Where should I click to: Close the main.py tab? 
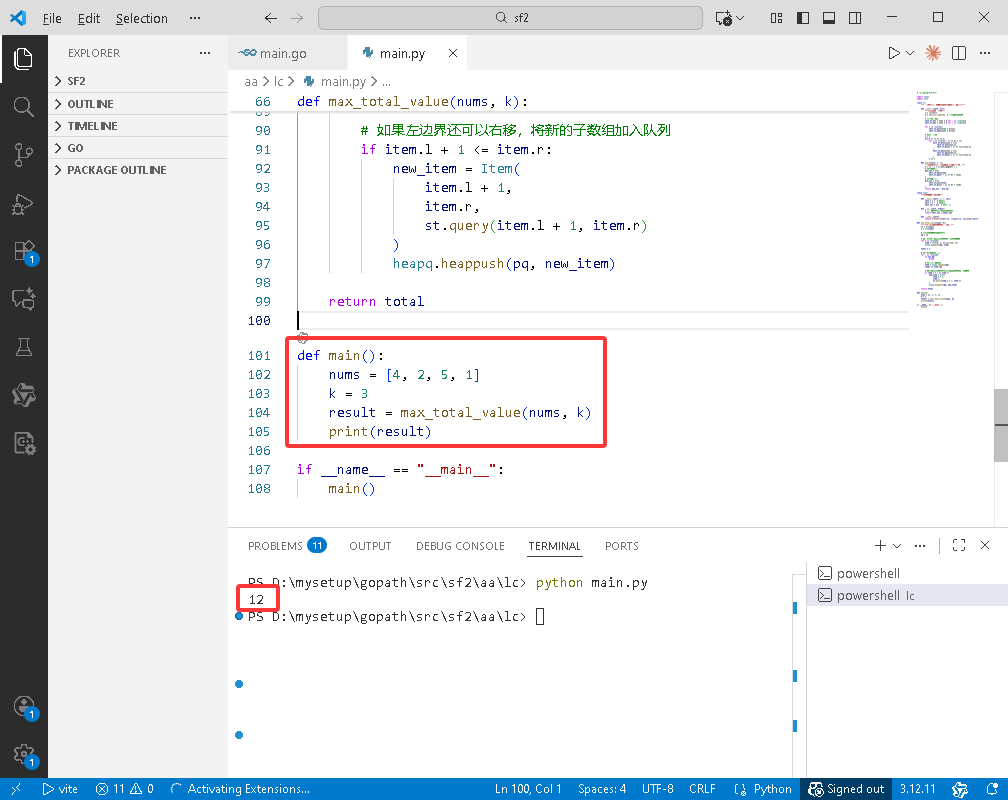(x=453, y=53)
